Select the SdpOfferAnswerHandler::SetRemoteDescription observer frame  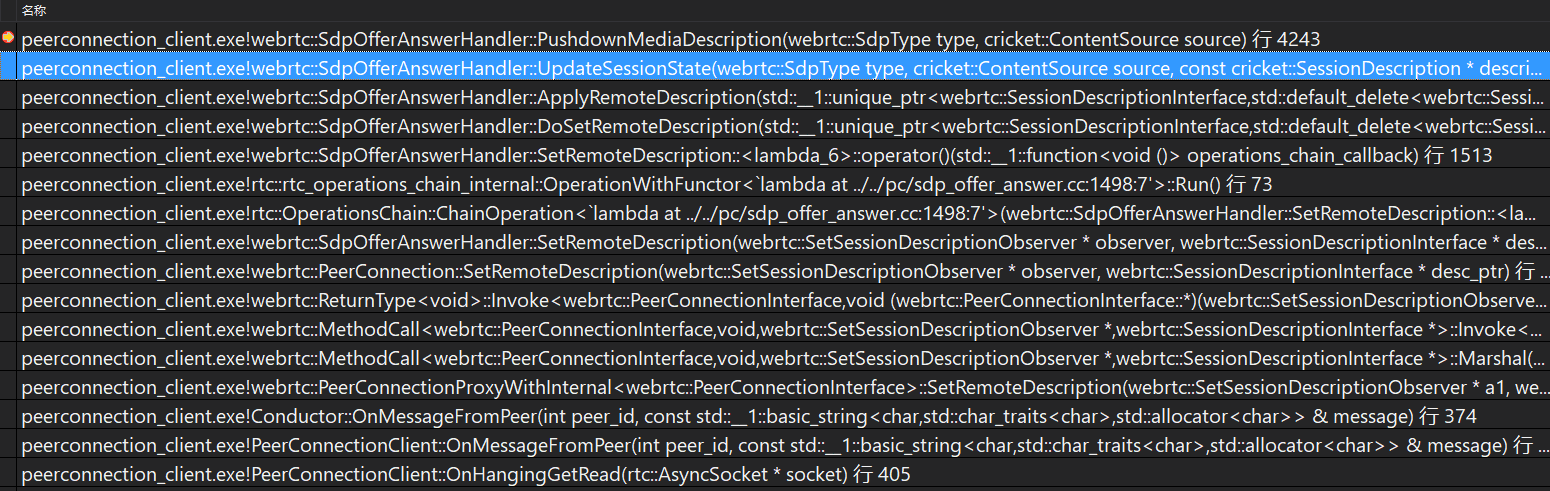point(783,242)
